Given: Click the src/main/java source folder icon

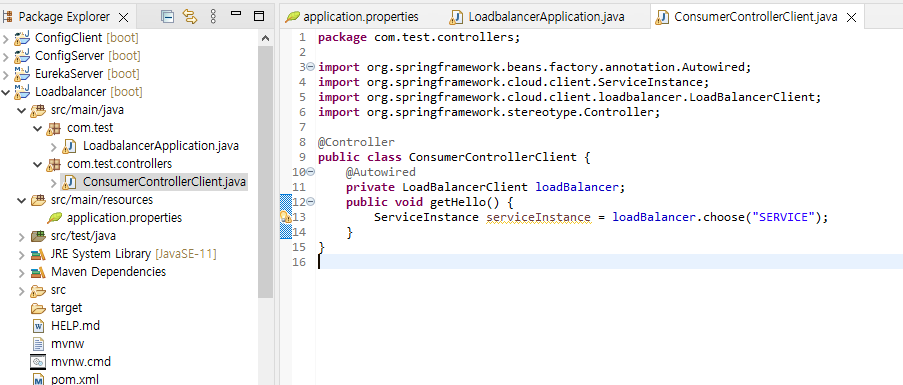Looking at the screenshot, I should 38,110.
